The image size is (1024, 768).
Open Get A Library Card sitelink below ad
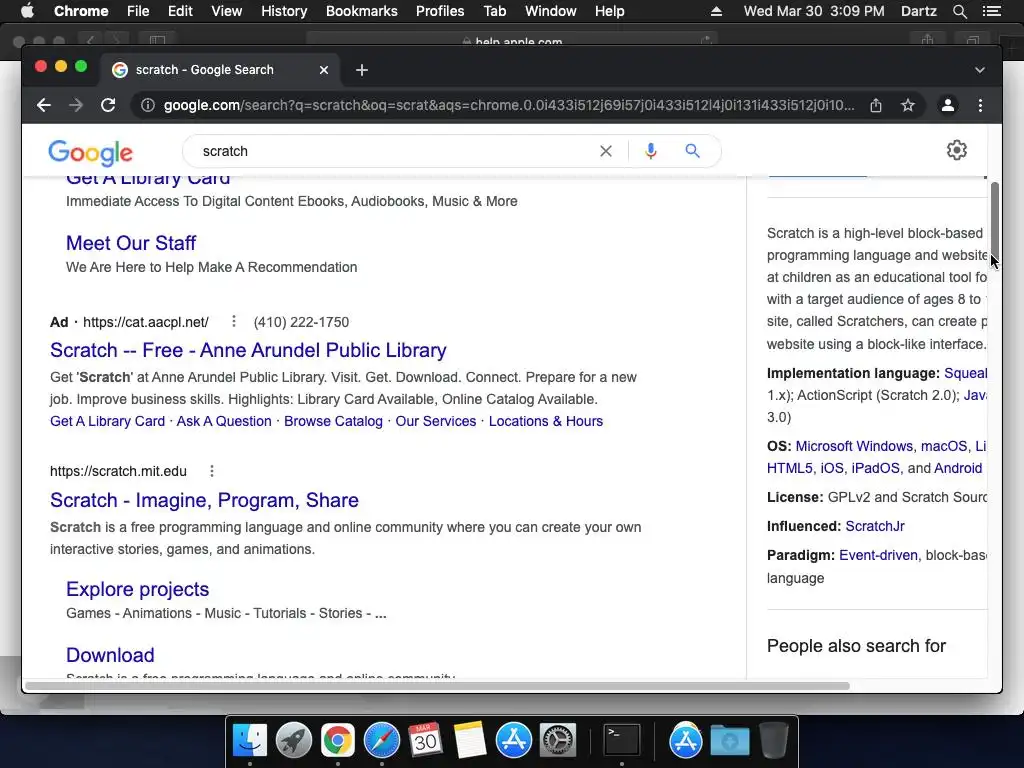108,421
